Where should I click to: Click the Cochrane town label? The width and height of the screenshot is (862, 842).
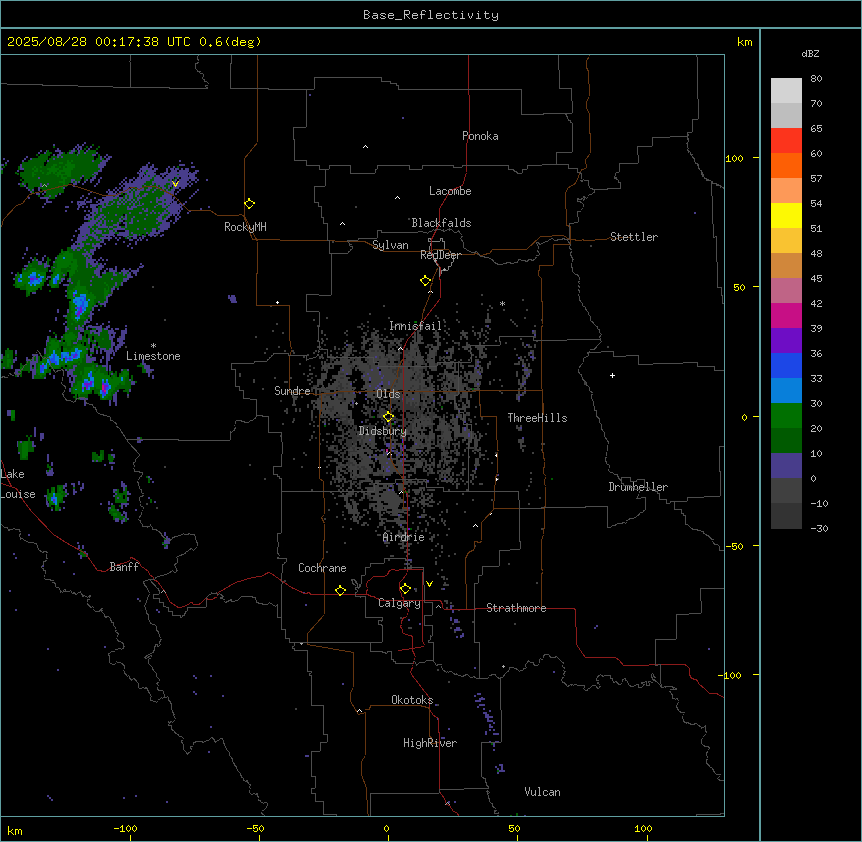click(x=322, y=568)
